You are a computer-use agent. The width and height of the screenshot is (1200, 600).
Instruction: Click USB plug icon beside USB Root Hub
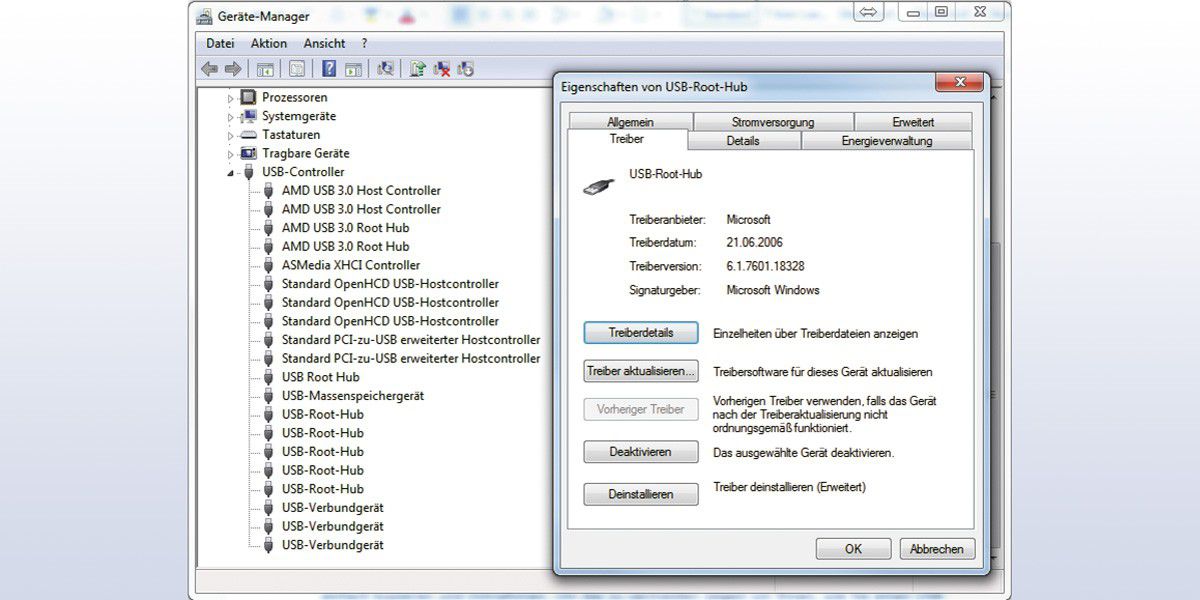(x=268, y=377)
